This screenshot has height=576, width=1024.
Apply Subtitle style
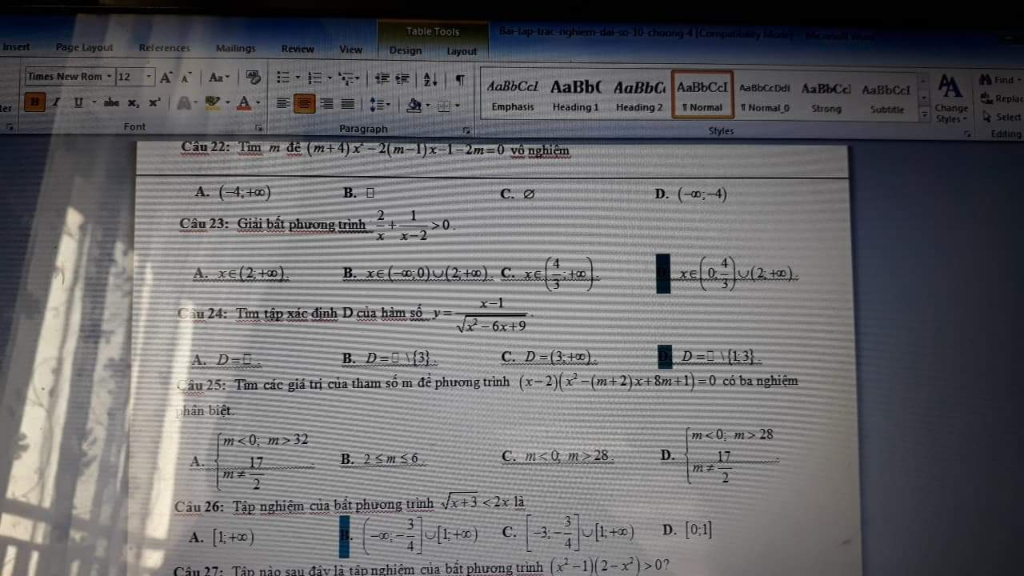(886, 98)
